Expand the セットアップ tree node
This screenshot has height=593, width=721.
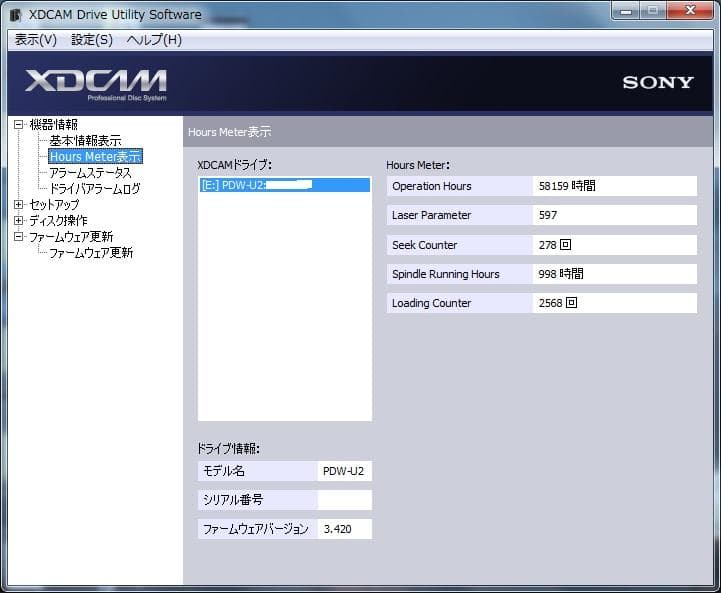click(18, 205)
